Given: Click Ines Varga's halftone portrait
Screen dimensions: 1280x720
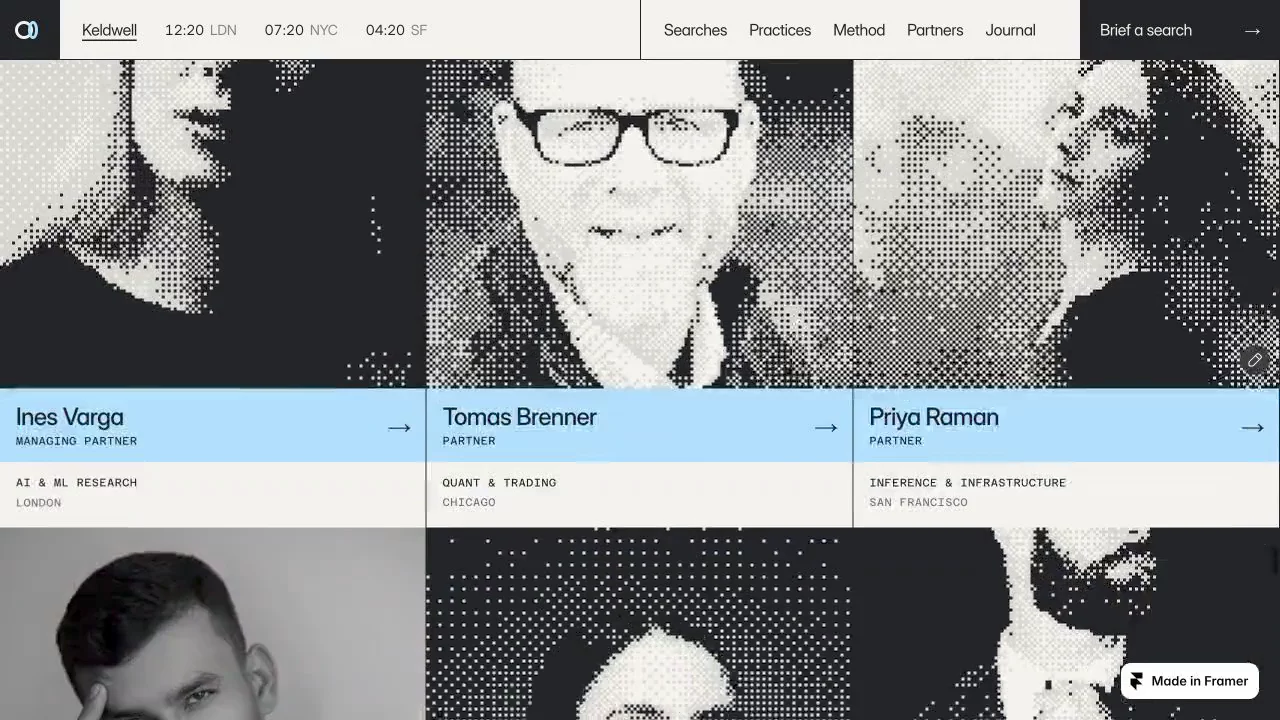Looking at the screenshot, I should 213,224.
